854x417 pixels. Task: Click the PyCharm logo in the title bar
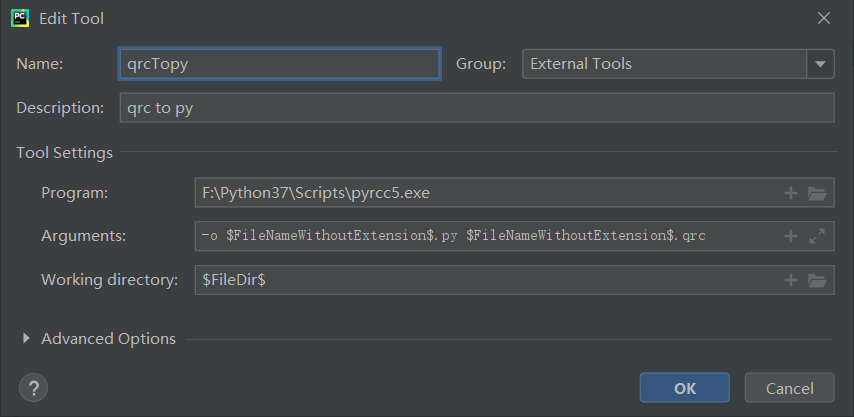pos(20,18)
